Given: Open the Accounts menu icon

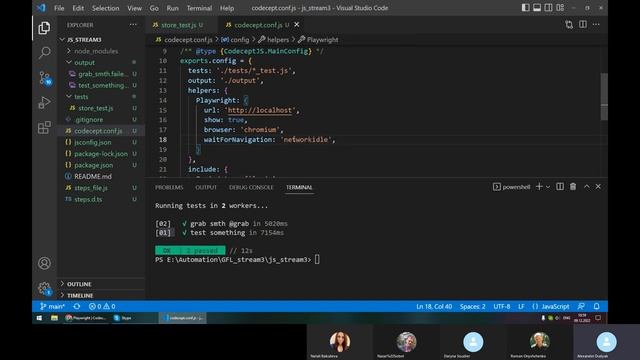Looking at the screenshot, I should point(44,263).
